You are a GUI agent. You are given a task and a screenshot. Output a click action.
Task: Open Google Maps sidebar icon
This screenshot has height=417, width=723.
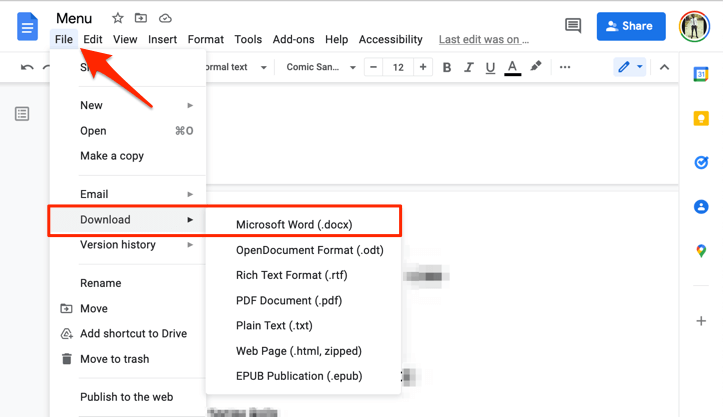click(701, 251)
